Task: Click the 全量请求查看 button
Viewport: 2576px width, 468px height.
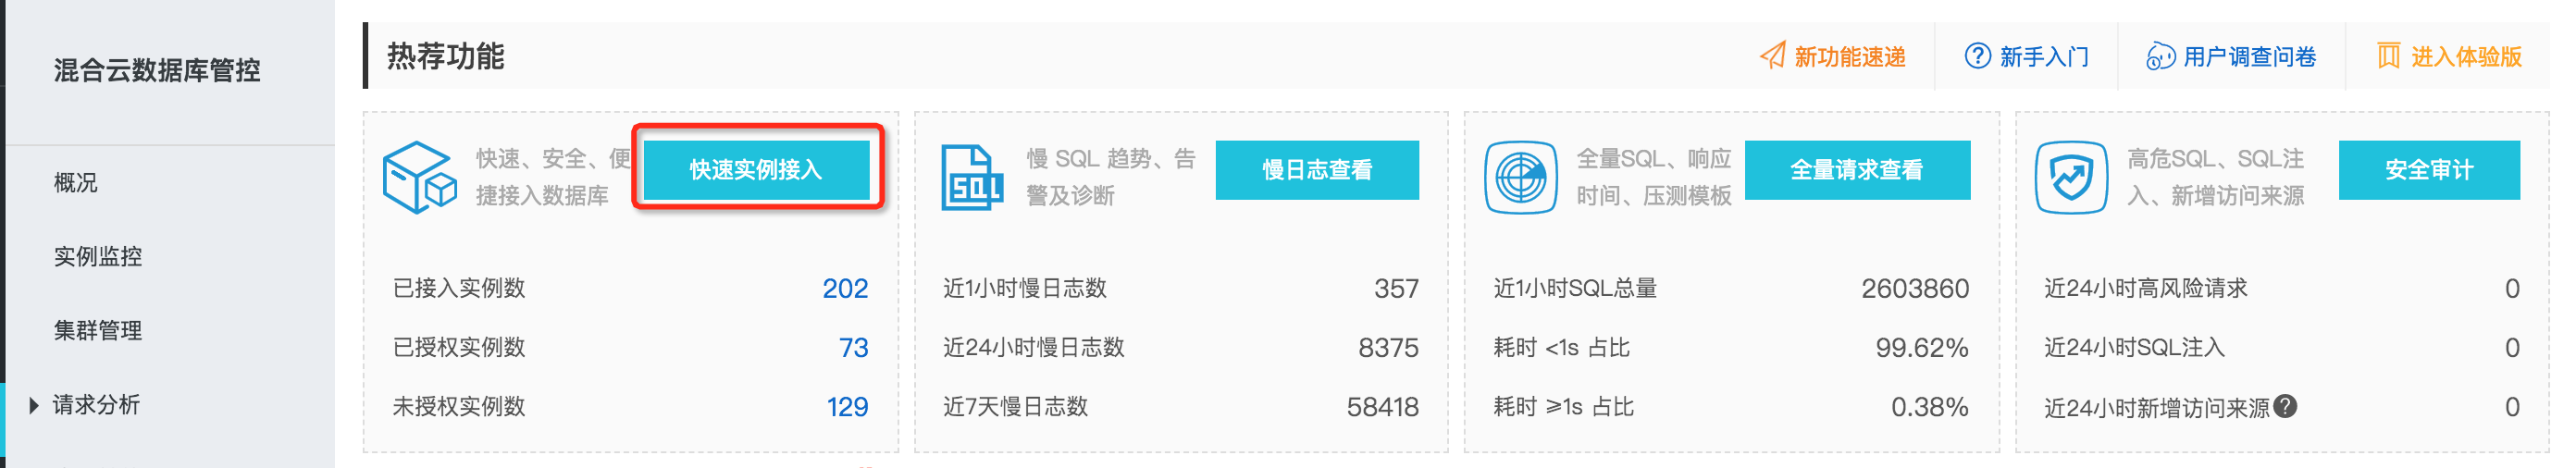Action: coord(1857,170)
